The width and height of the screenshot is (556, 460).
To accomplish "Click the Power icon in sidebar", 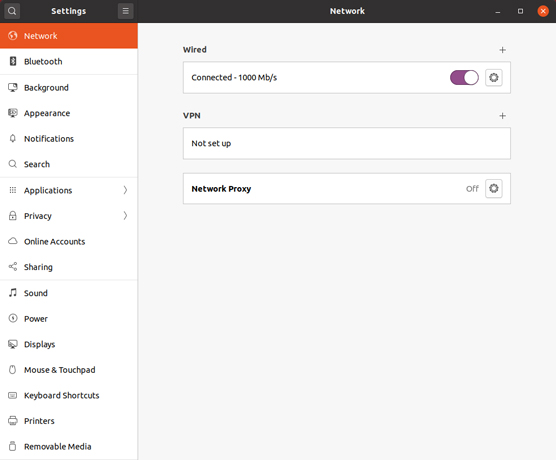I will click(x=13, y=318).
